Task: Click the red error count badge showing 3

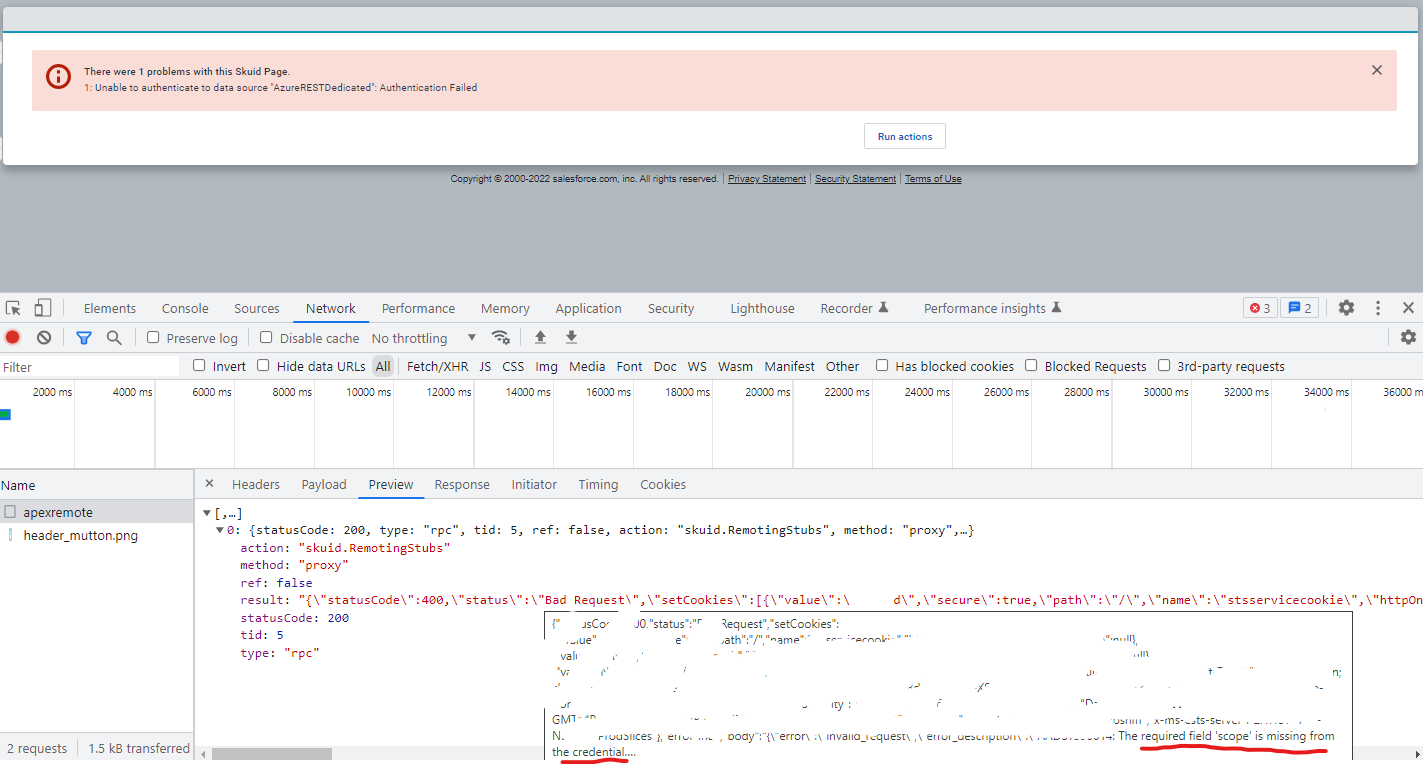Action: coord(1259,308)
